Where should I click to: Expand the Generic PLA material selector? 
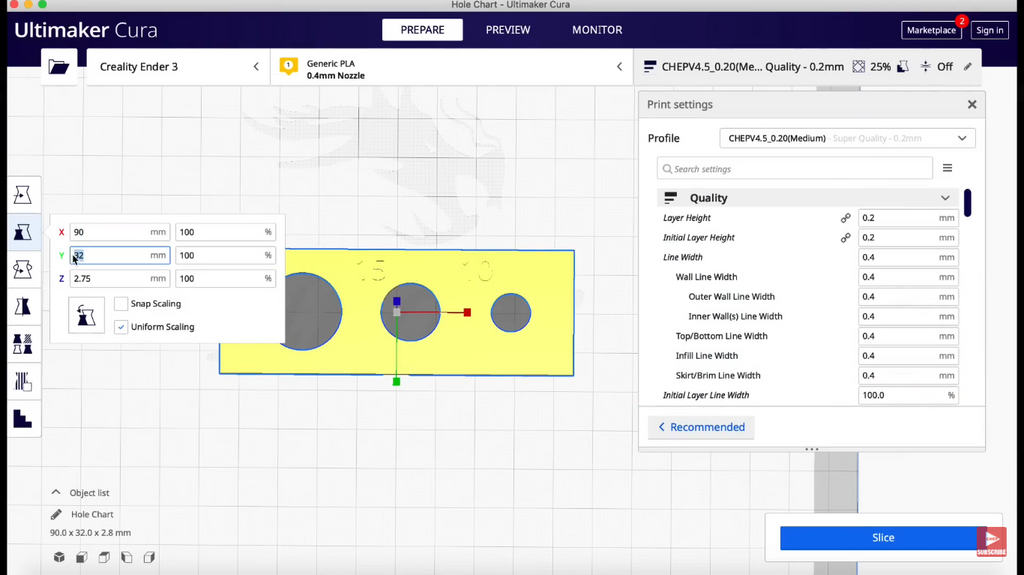click(451, 67)
